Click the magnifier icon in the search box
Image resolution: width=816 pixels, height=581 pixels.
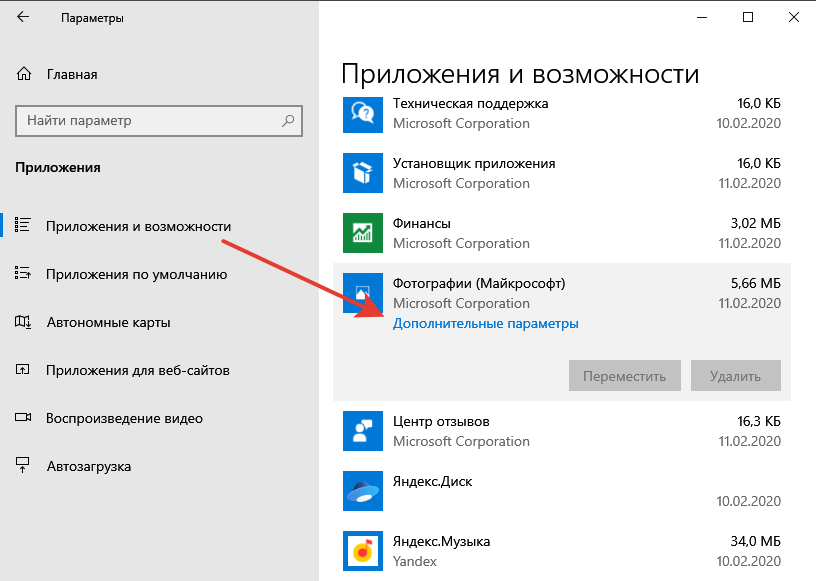pyautogui.click(x=288, y=121)
